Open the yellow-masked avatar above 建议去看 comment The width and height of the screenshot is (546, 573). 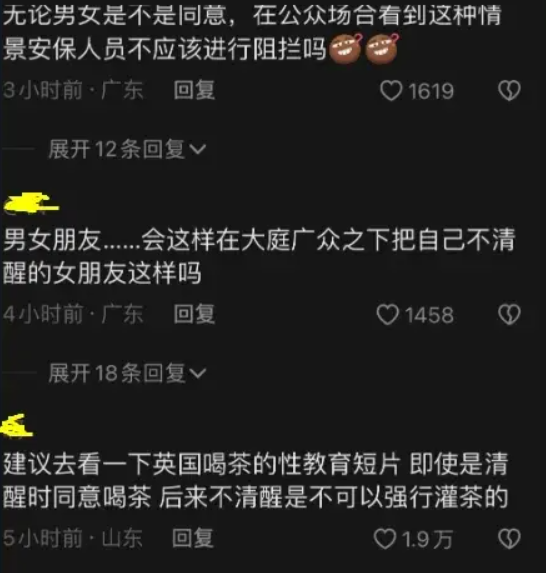[x=17, y=426]
